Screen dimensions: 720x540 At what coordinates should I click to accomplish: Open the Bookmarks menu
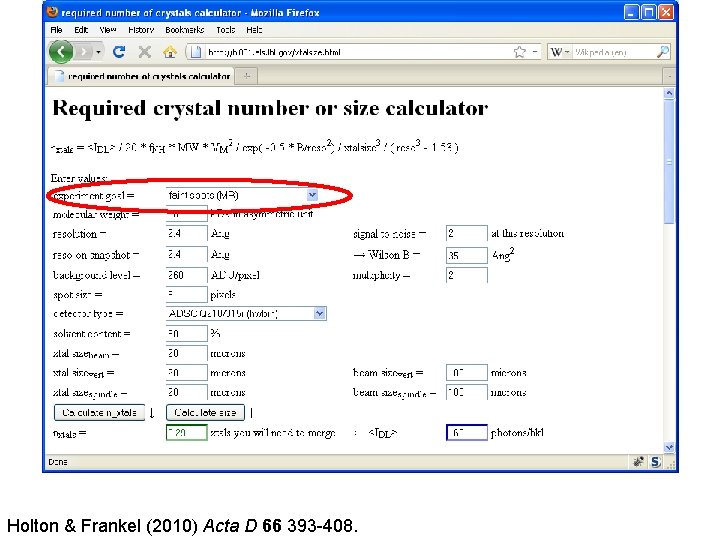tap(185, 30)
